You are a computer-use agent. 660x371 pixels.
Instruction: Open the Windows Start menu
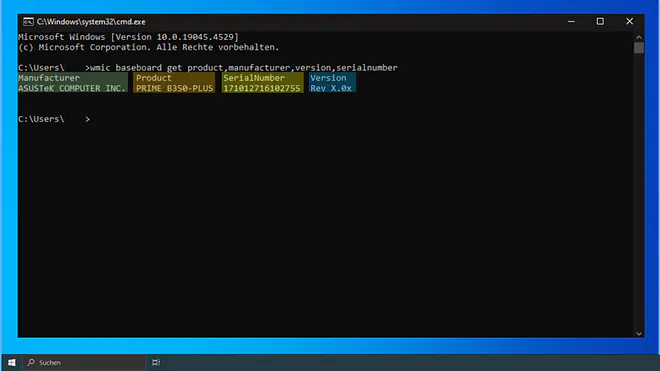(x=12, y=363)
